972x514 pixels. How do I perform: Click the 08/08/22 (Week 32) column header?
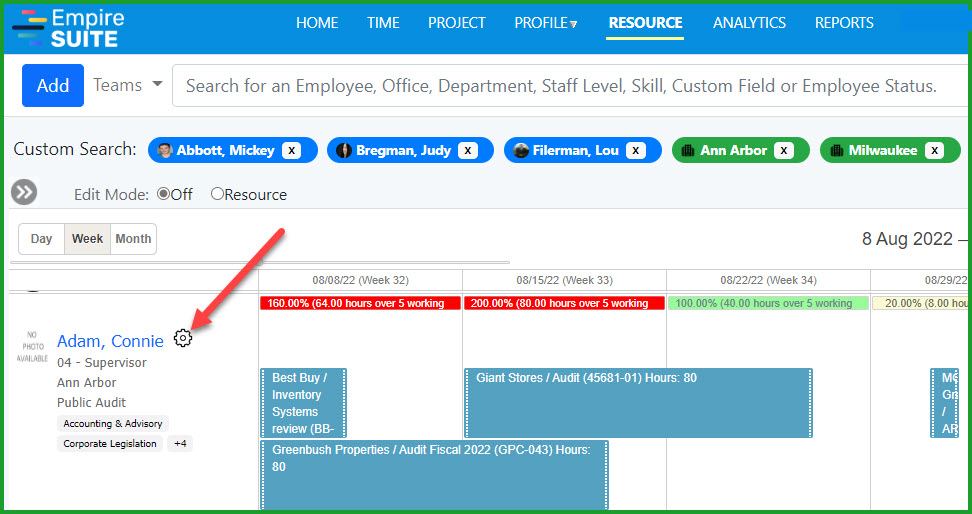click(x=360, y=280)
